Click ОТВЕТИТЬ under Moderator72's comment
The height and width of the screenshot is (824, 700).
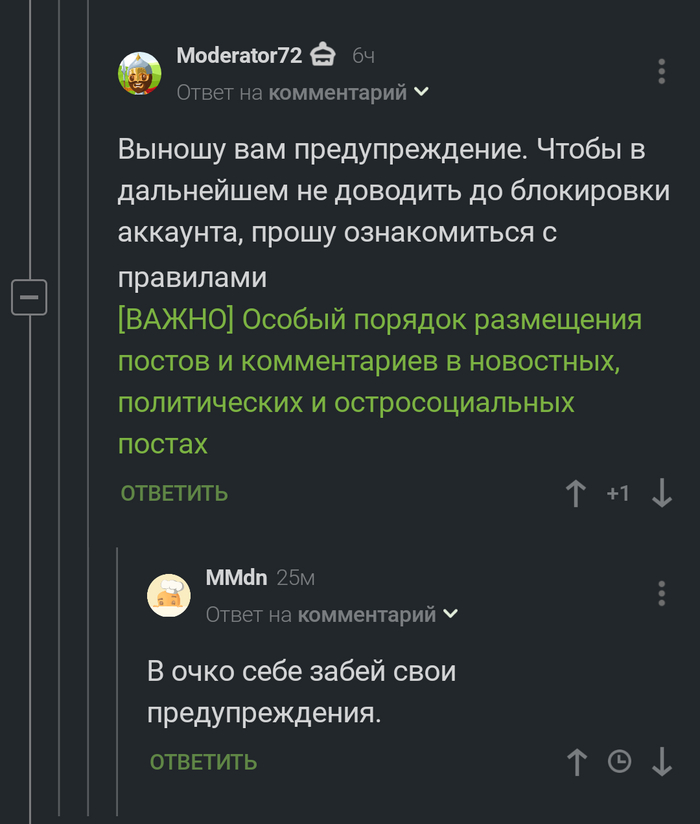coord(173,493)
